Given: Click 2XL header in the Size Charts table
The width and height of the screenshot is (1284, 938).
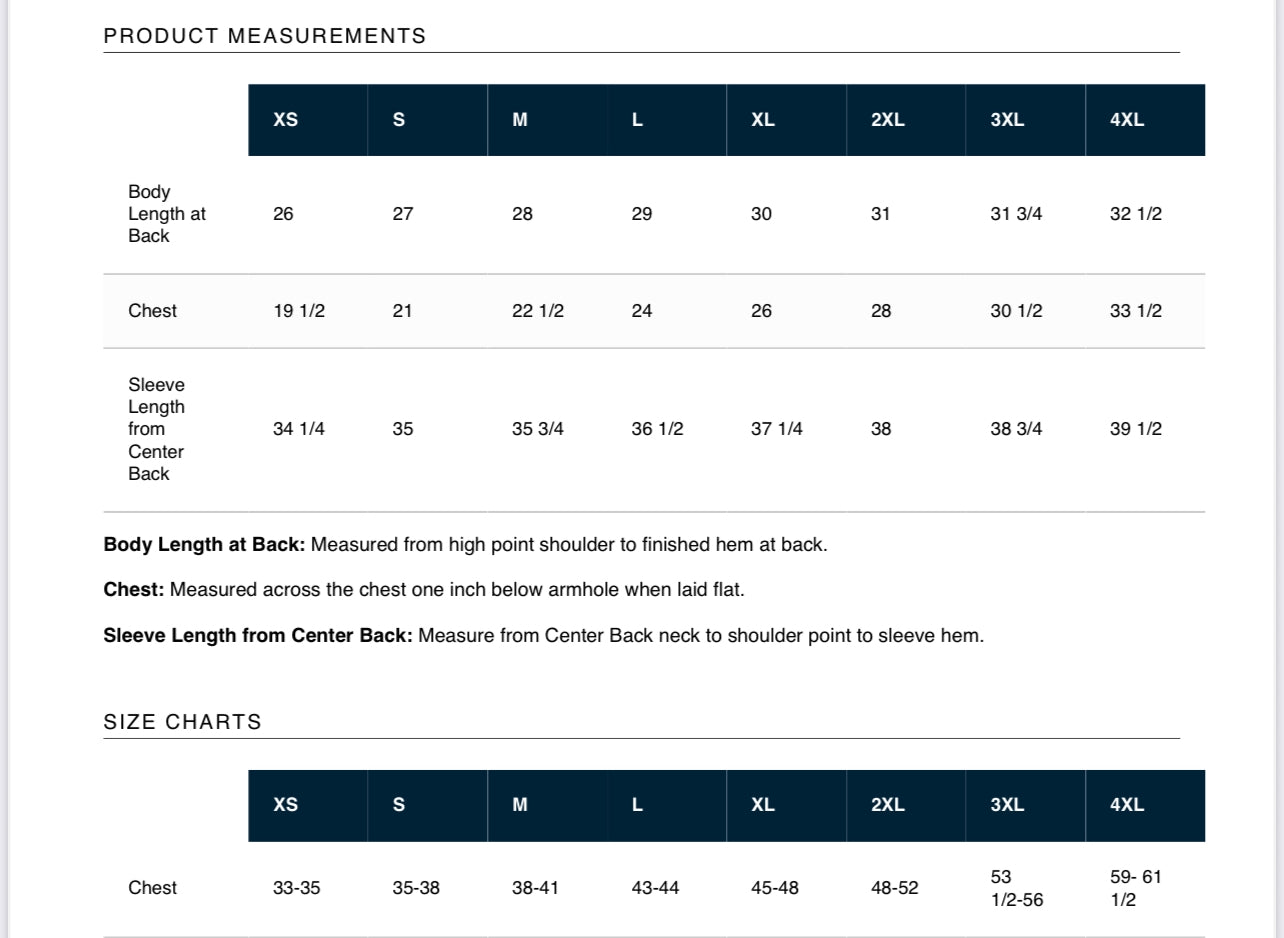Looking at the screenshot, I should [x=888, y=805].
